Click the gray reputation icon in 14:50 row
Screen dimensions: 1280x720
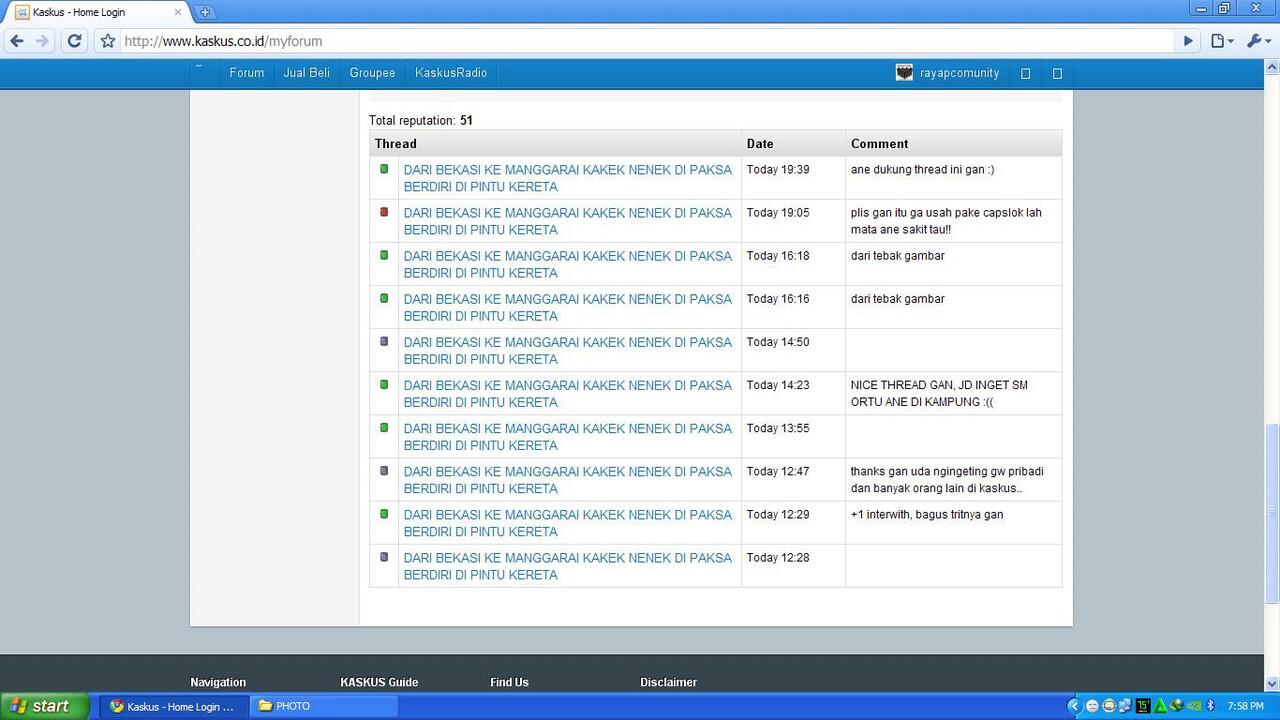(x=384, y=341)
